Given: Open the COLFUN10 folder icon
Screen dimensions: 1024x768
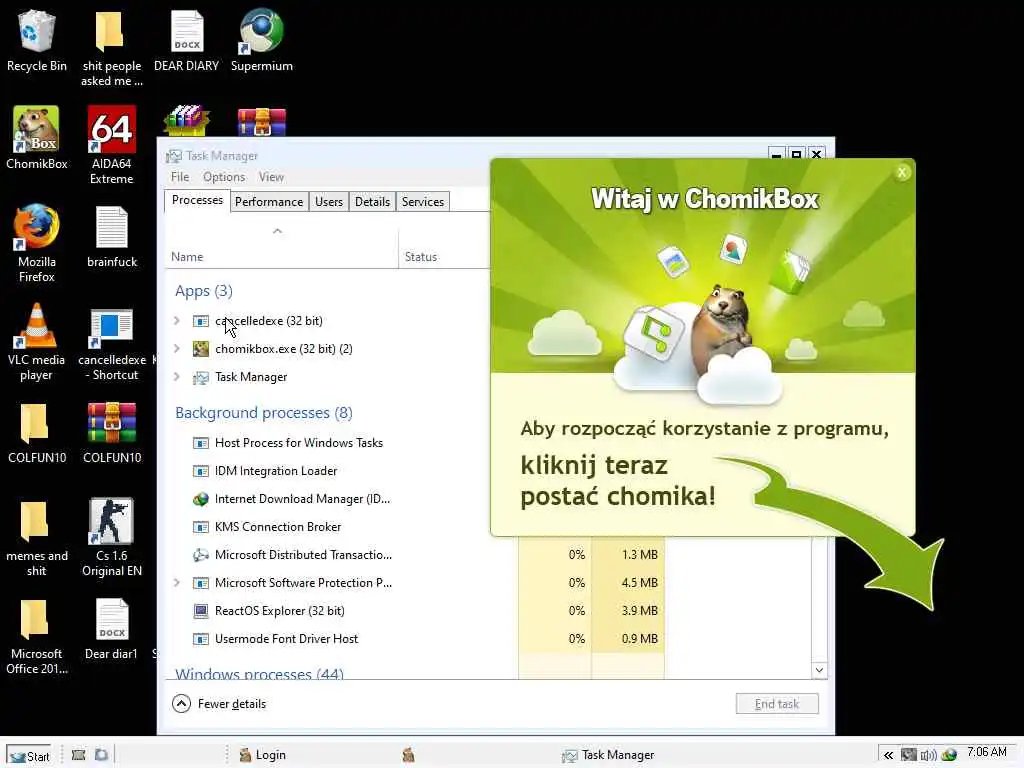Looking at the screenshot, I should point(37,432).
